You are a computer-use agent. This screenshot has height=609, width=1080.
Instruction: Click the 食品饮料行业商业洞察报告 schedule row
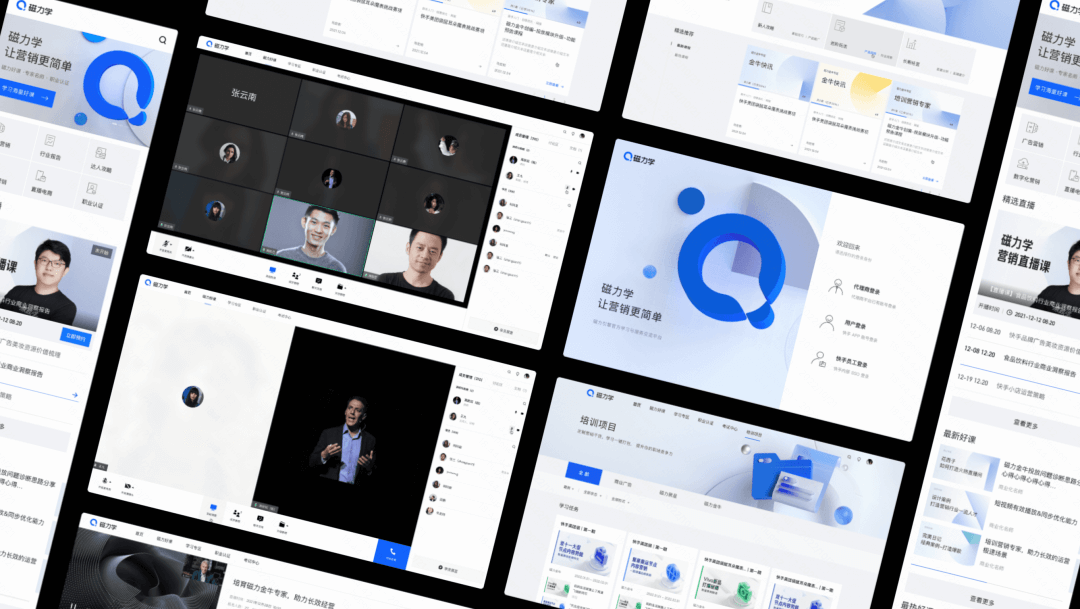[1021, 364]
